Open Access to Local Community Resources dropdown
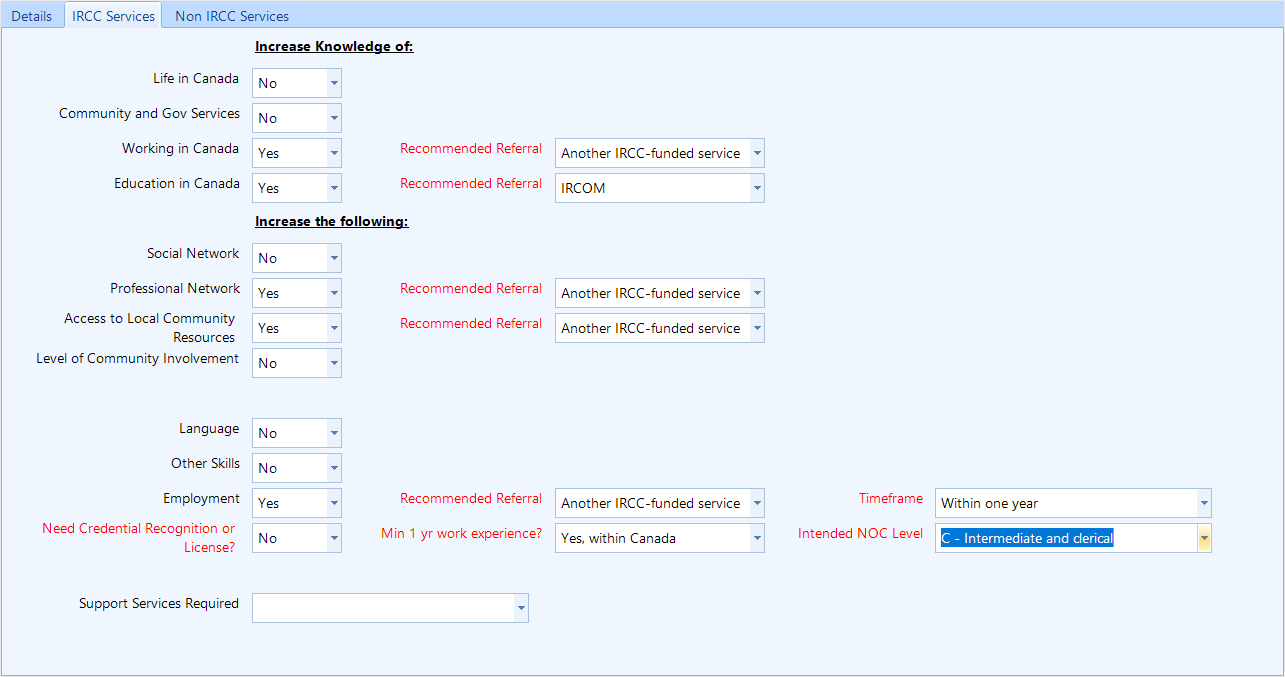 [334, 328]
